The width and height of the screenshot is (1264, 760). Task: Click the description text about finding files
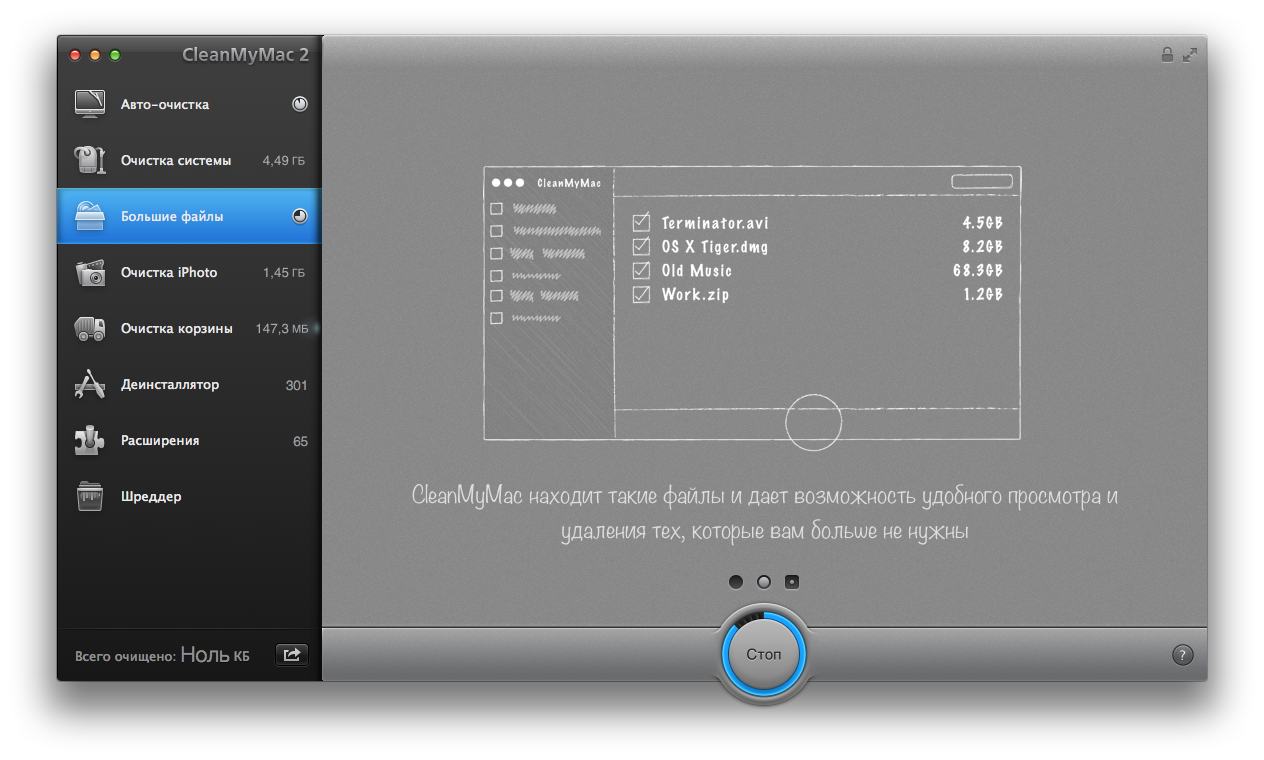pyautogui.click(x=764, y=514)
